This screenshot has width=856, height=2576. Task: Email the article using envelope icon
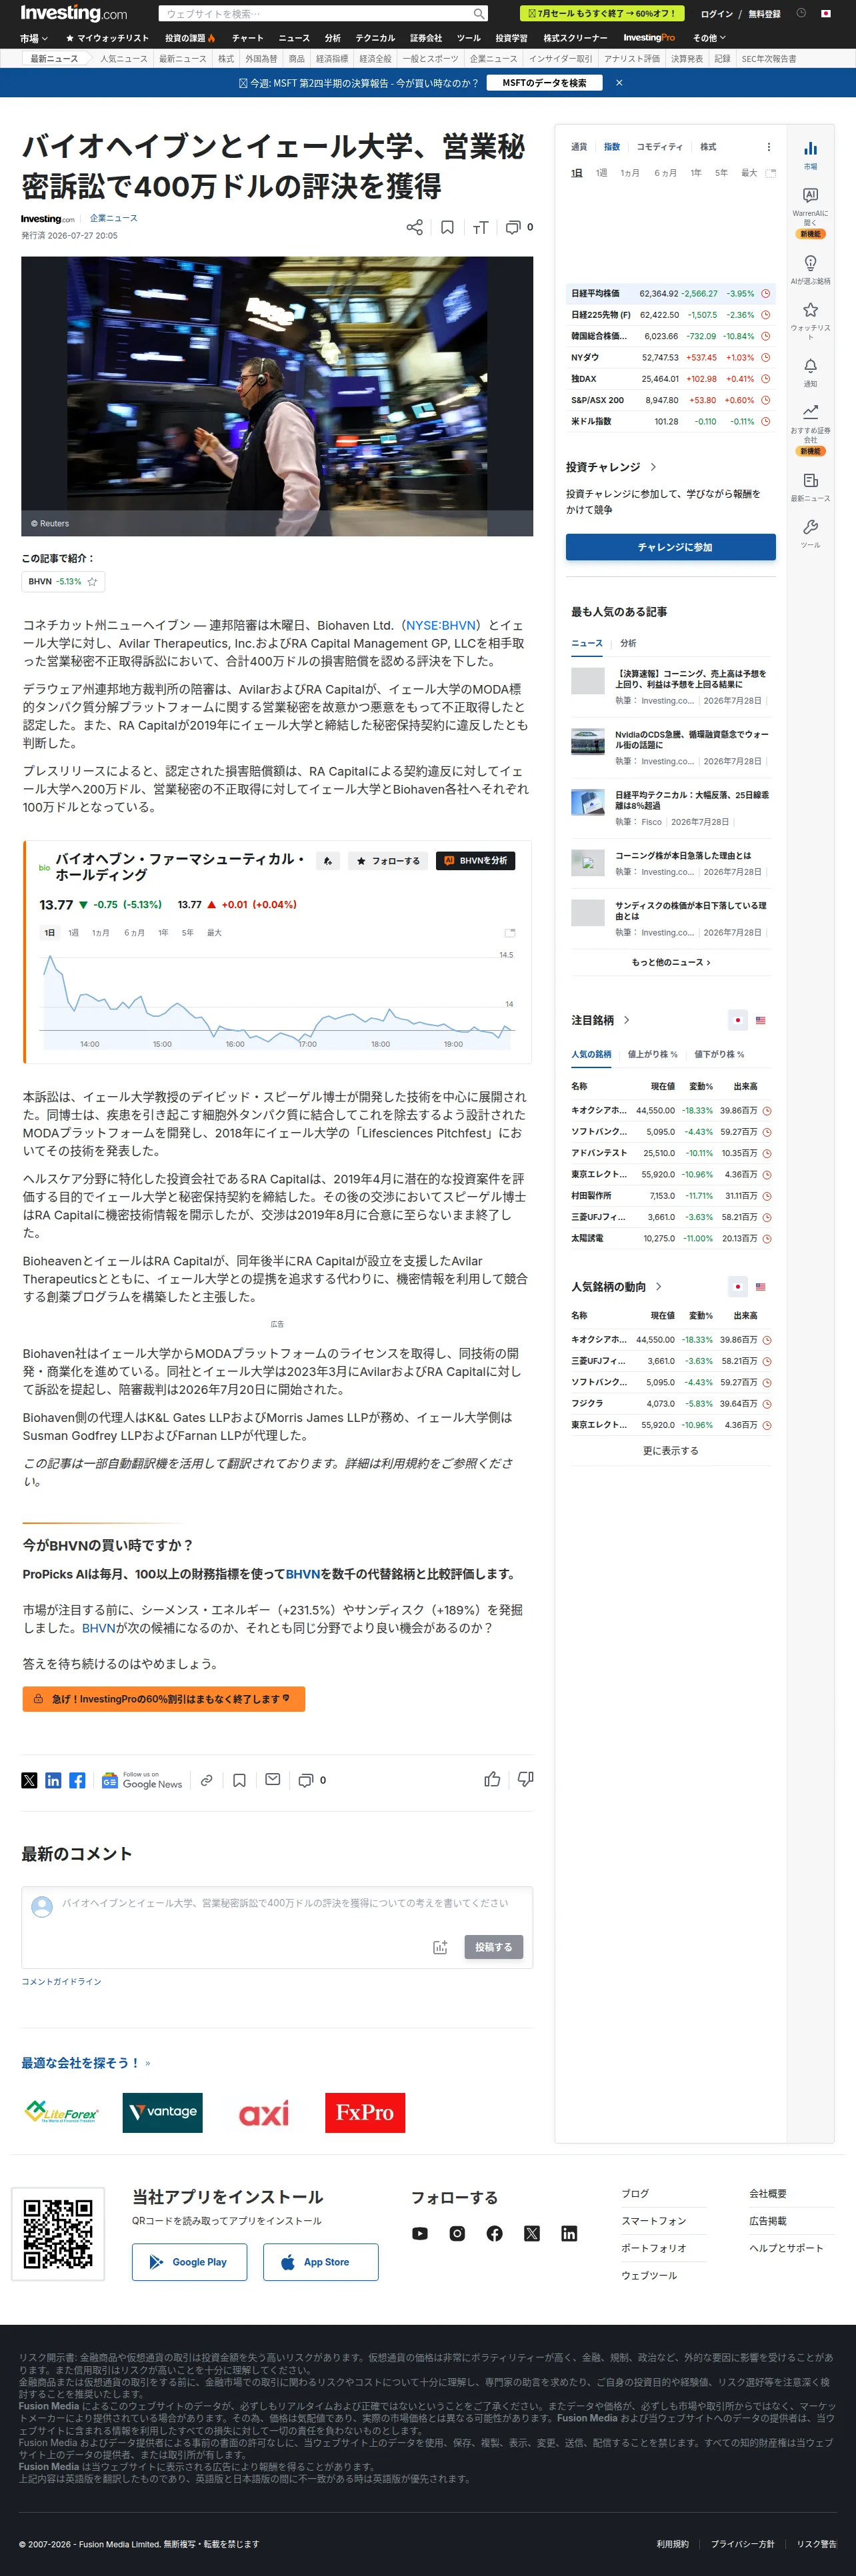(272, 1780)
